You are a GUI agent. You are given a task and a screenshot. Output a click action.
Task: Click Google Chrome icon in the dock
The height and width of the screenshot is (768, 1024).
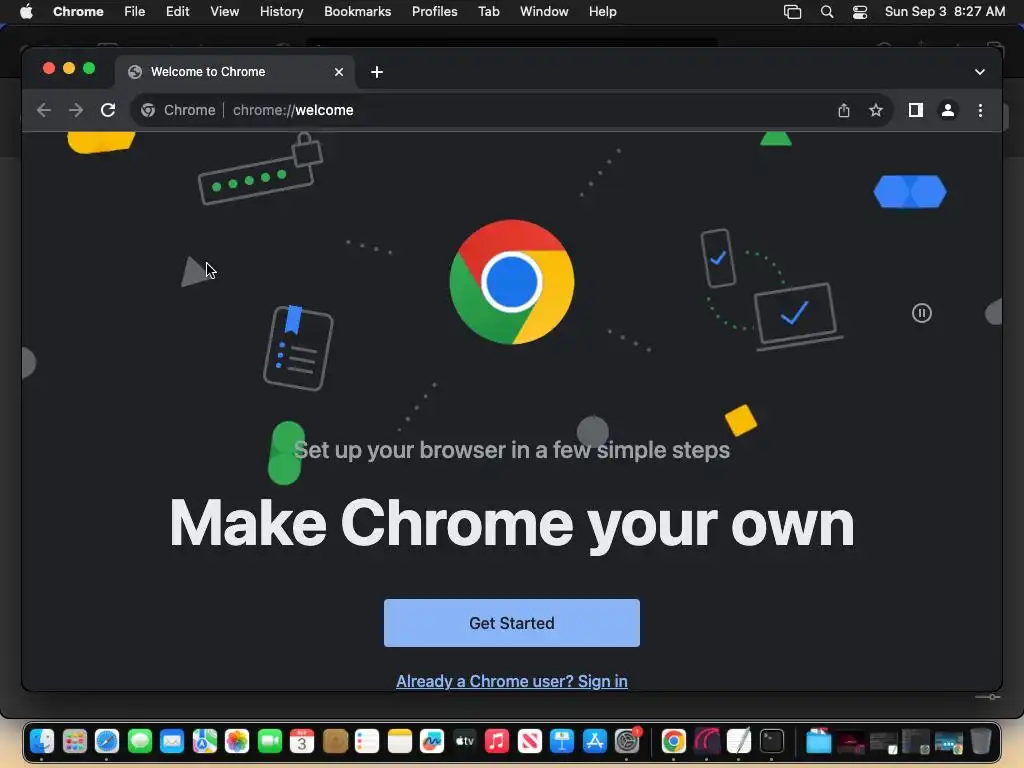click(673, 741)
